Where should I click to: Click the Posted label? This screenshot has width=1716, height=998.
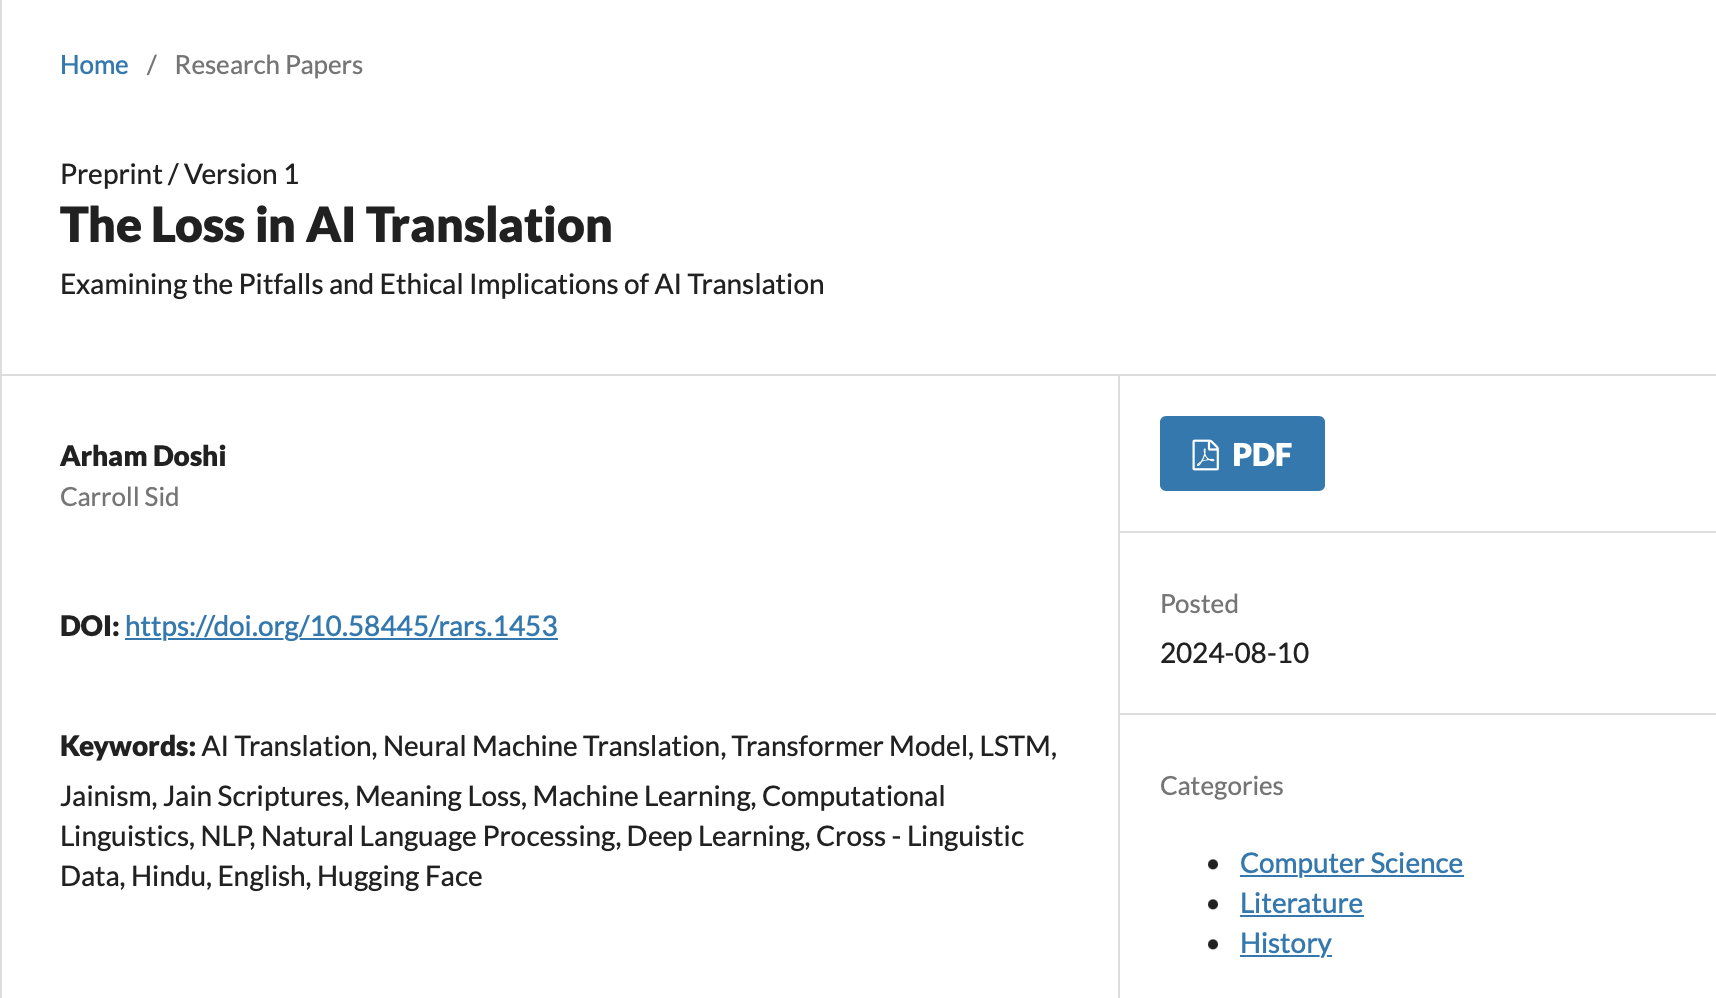coord(1198,604)
